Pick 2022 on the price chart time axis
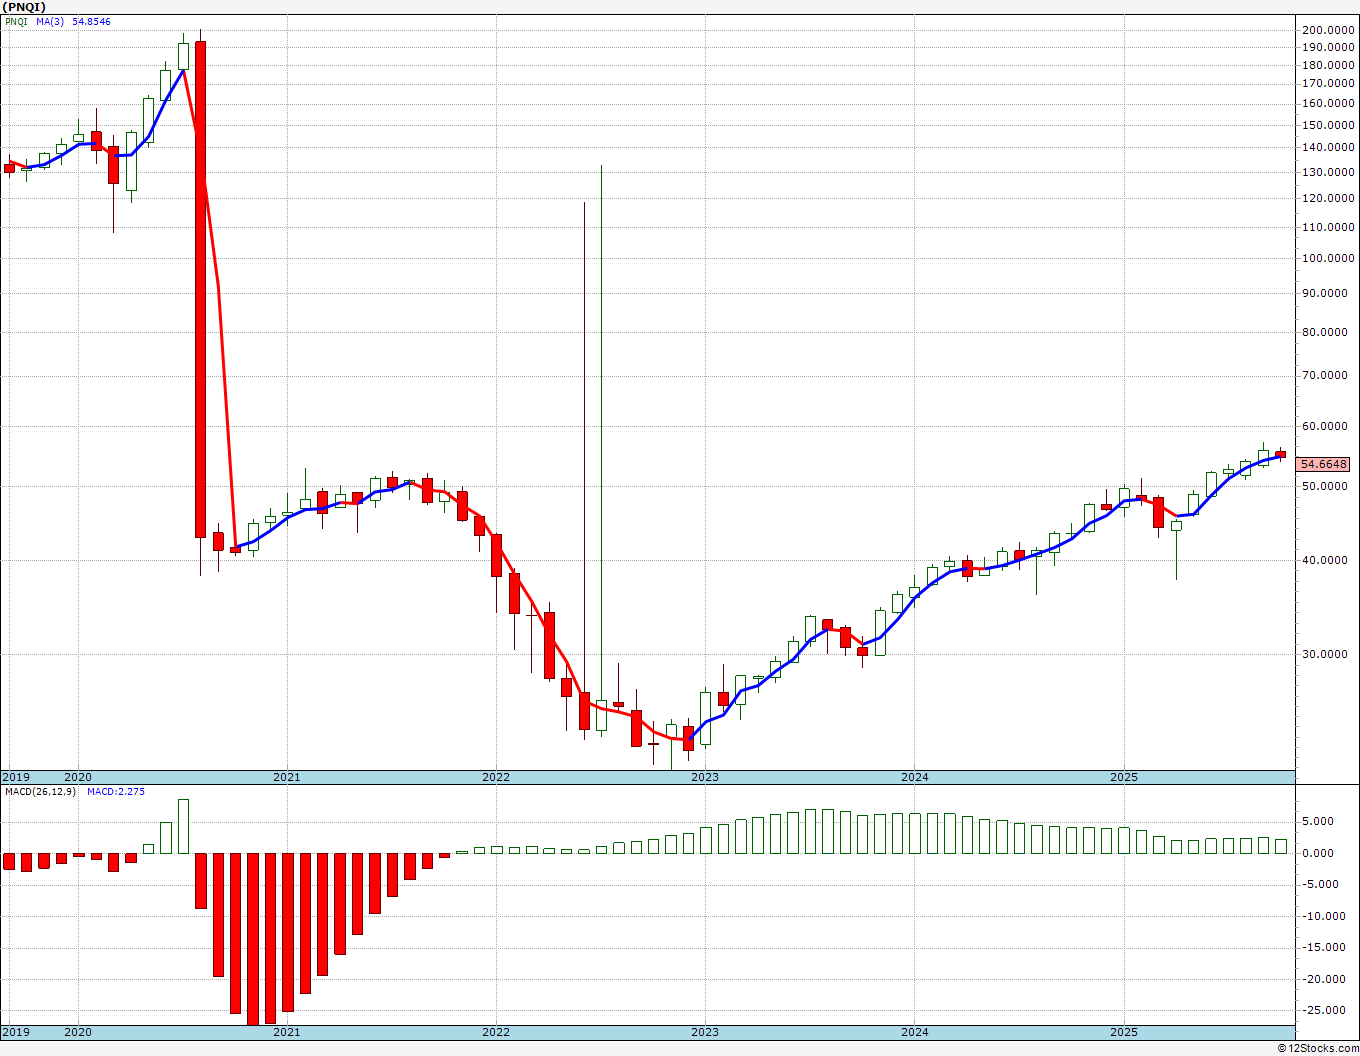Viewport: 1360px width, 1056px height. point(496,777)
